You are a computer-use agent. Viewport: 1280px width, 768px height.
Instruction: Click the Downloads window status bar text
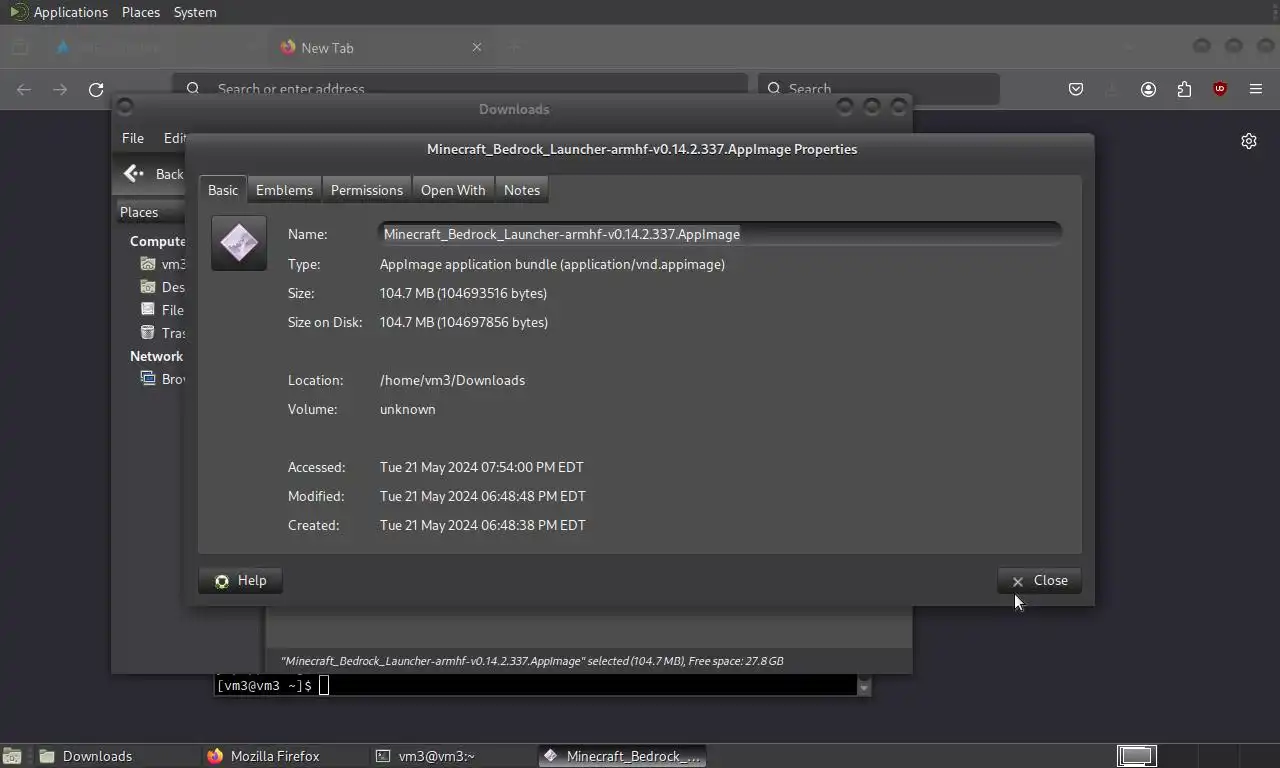coord(532,661)
